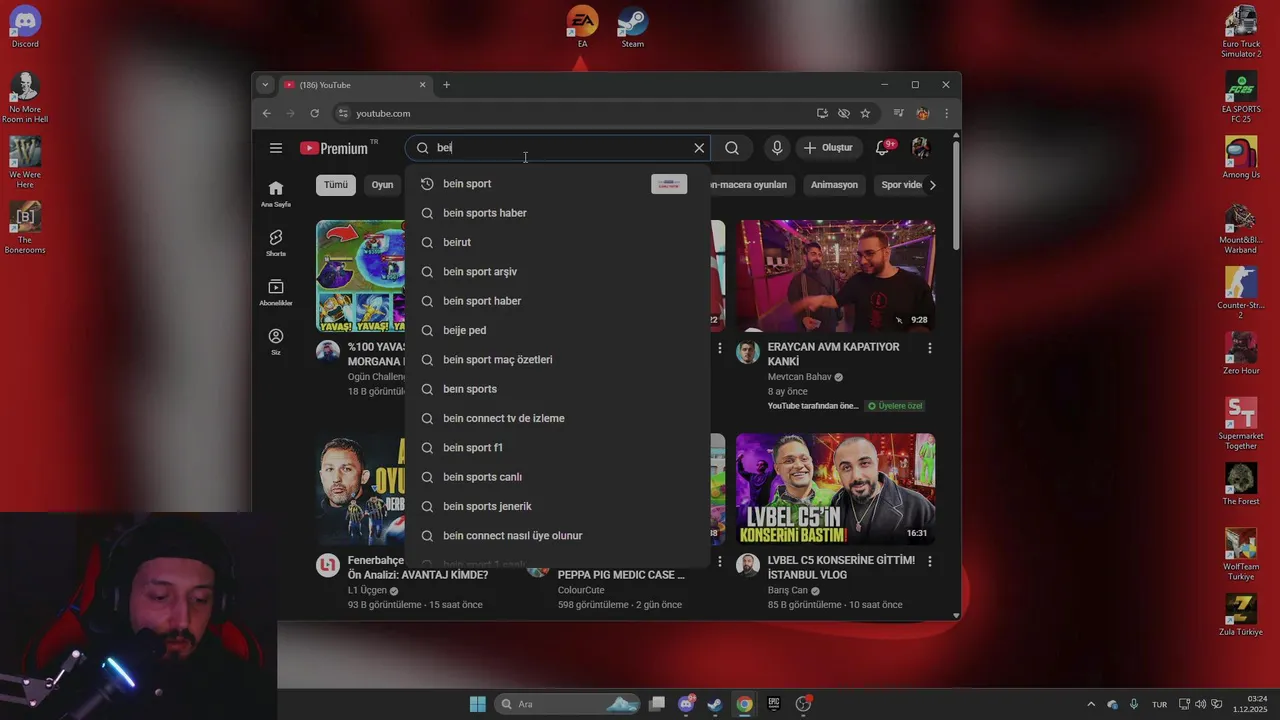Screen dimensions: 1280x720
Task: Select the Animasyon filter chip
Action: point(834,185)
